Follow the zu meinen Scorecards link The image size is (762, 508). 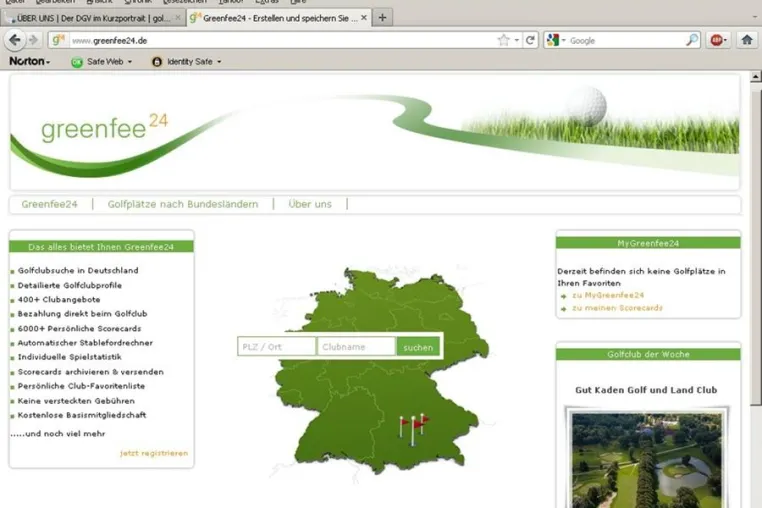617,308
